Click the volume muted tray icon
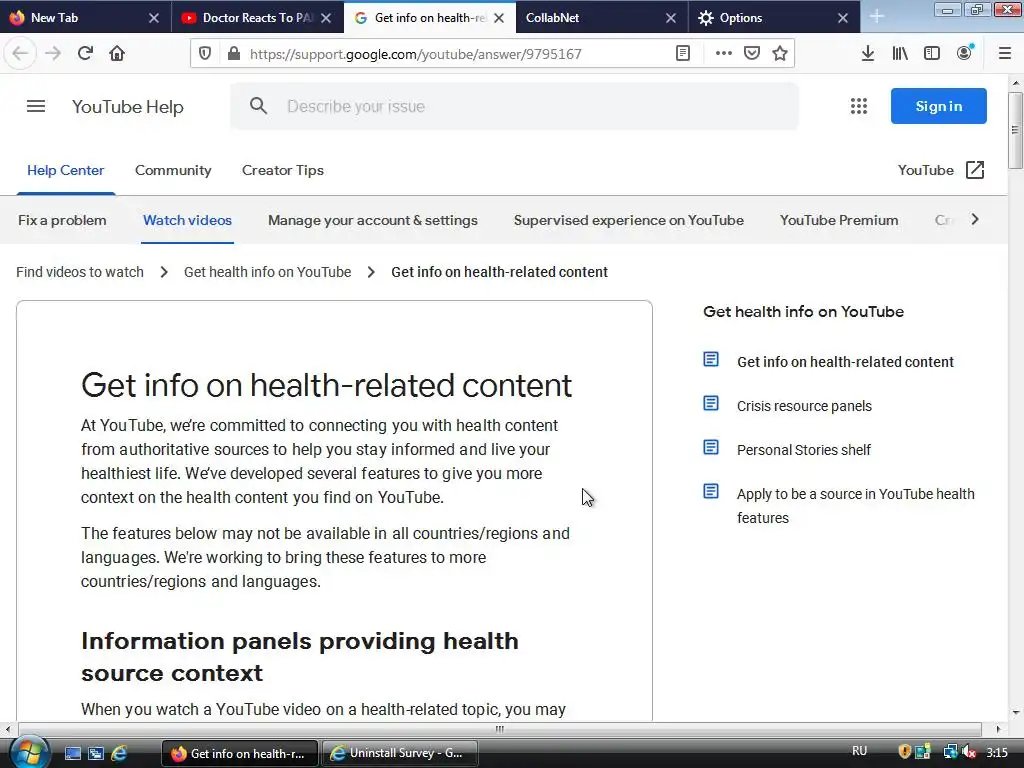Image resolution: width=1024 pixels, height=768 pixels. click(970, 752)
